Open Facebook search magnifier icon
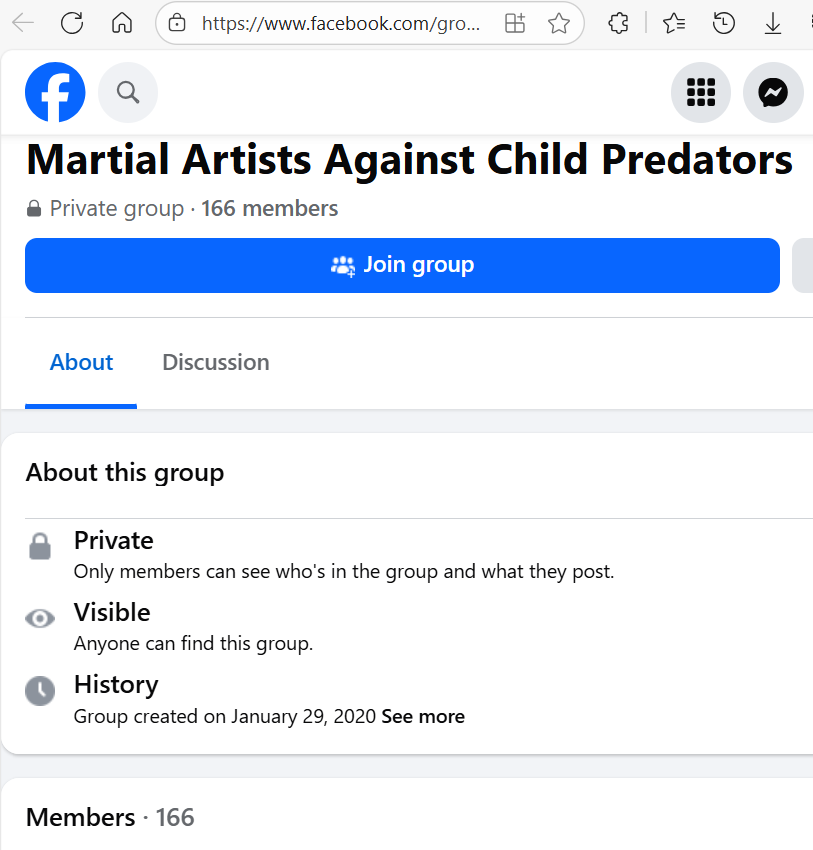The height and width of the screenshot is (850, 813). [x=128, y=92]
